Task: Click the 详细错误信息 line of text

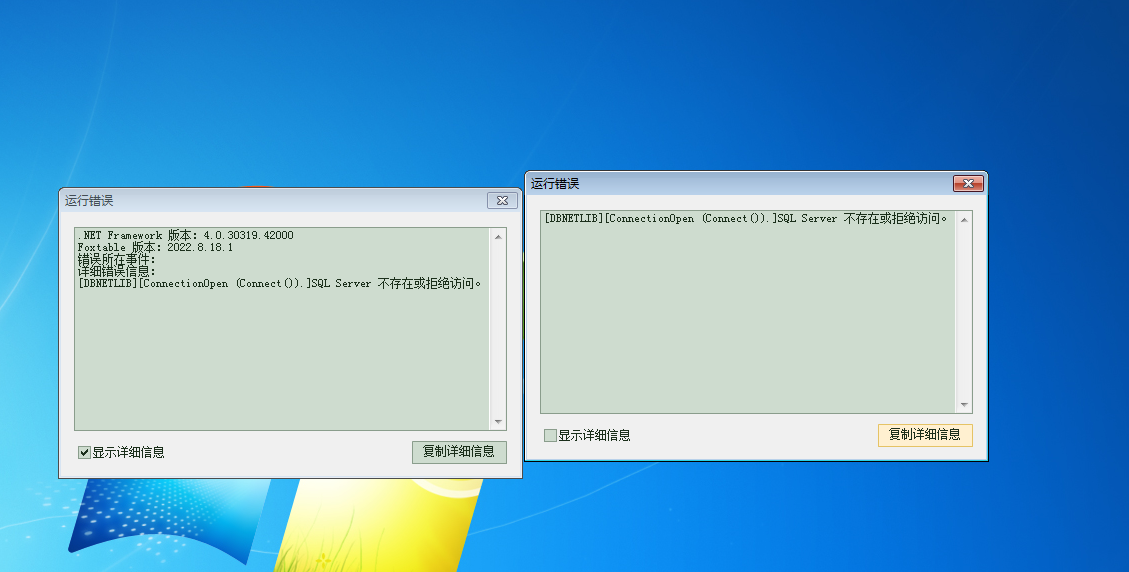Action: tap(117, 271)
